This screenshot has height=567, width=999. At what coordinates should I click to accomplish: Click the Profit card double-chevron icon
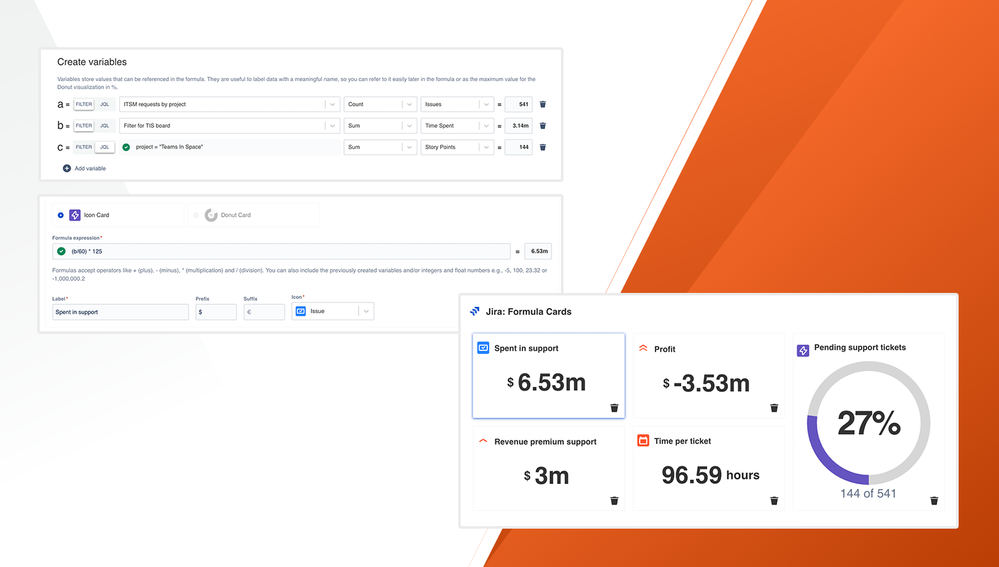pyautogui.click(x=643, y=348)
